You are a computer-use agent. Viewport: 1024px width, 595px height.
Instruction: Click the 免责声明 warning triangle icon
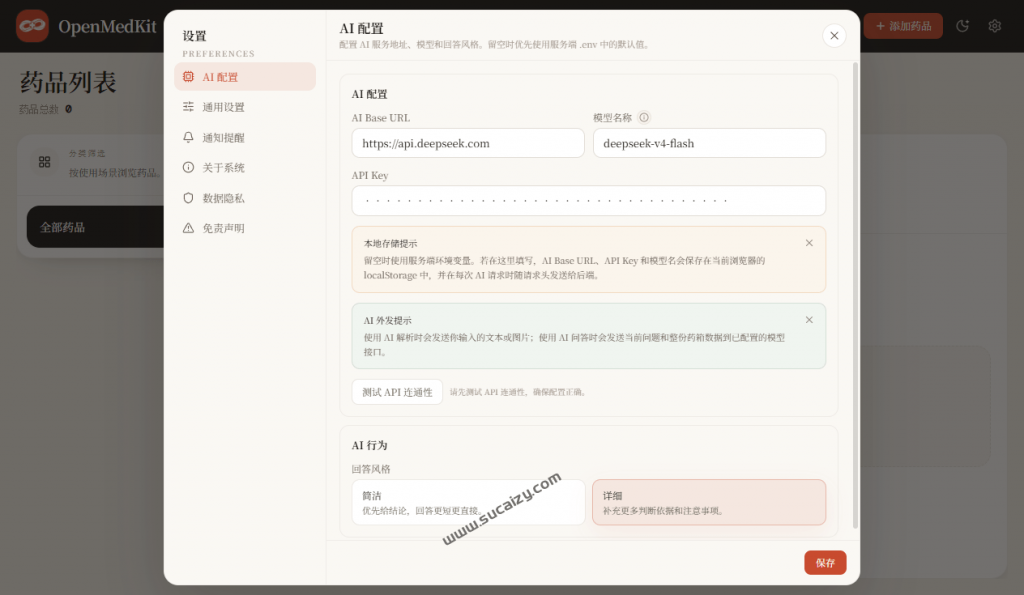(x=188, y=228)
